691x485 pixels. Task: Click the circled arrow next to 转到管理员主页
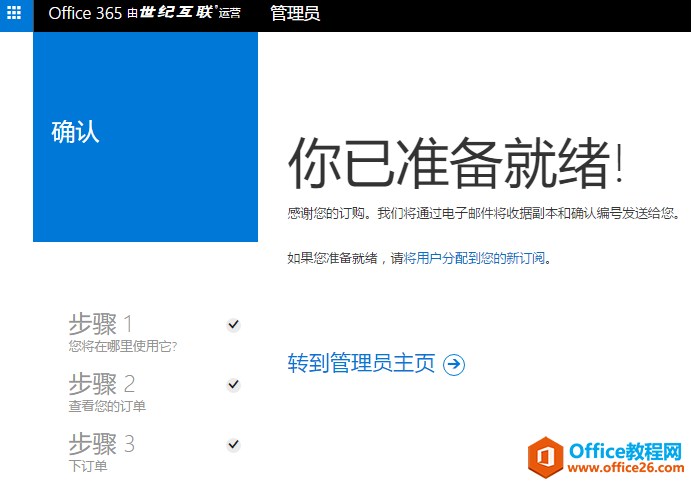454,364
